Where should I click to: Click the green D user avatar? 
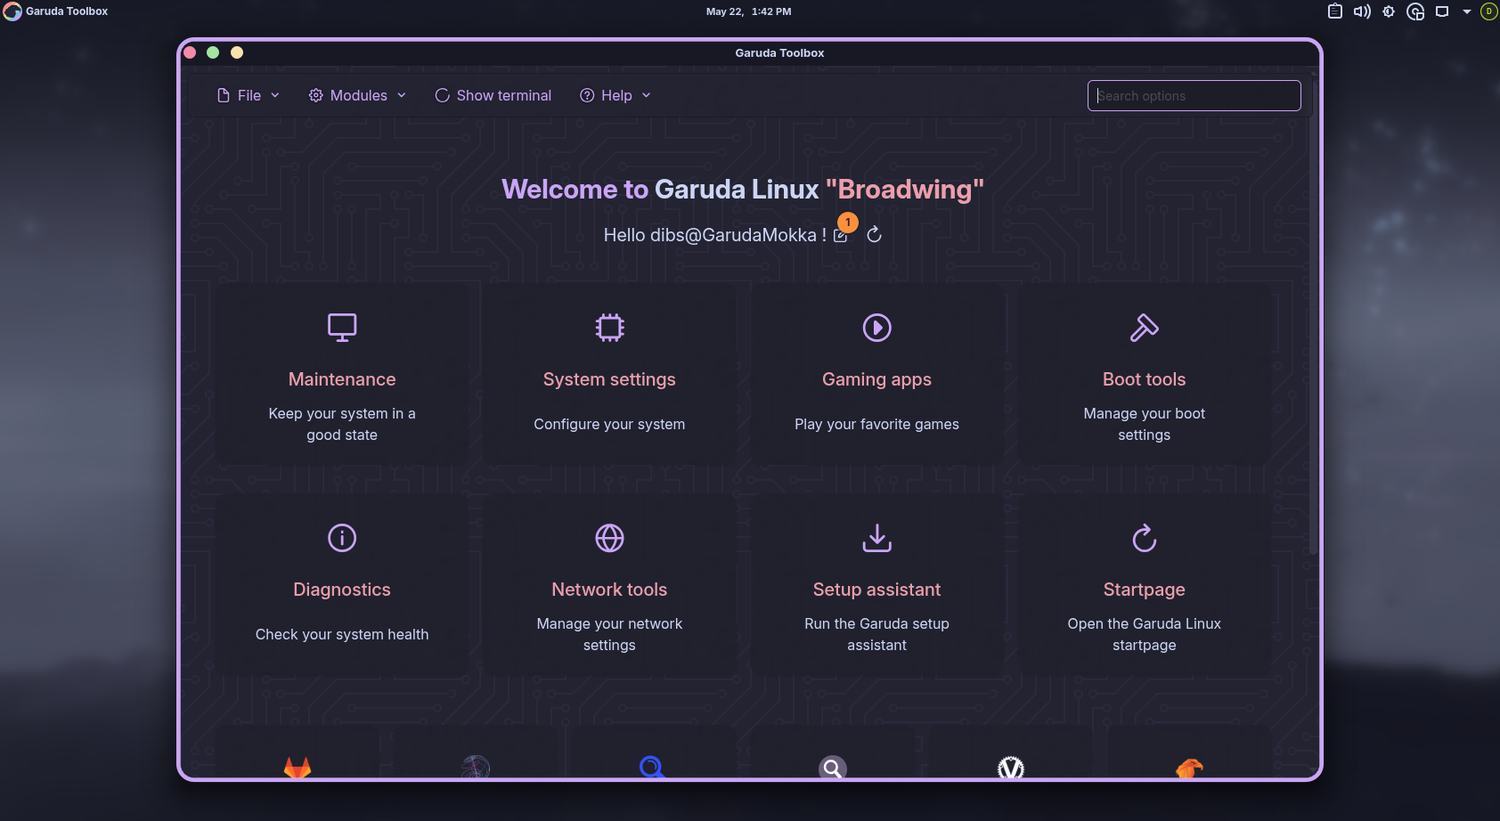[x=1488, y=11]
